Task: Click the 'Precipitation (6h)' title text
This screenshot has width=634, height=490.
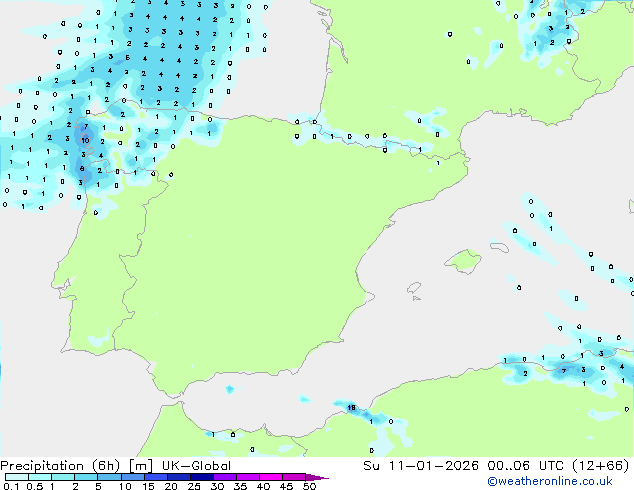Action: click(60, 466)
